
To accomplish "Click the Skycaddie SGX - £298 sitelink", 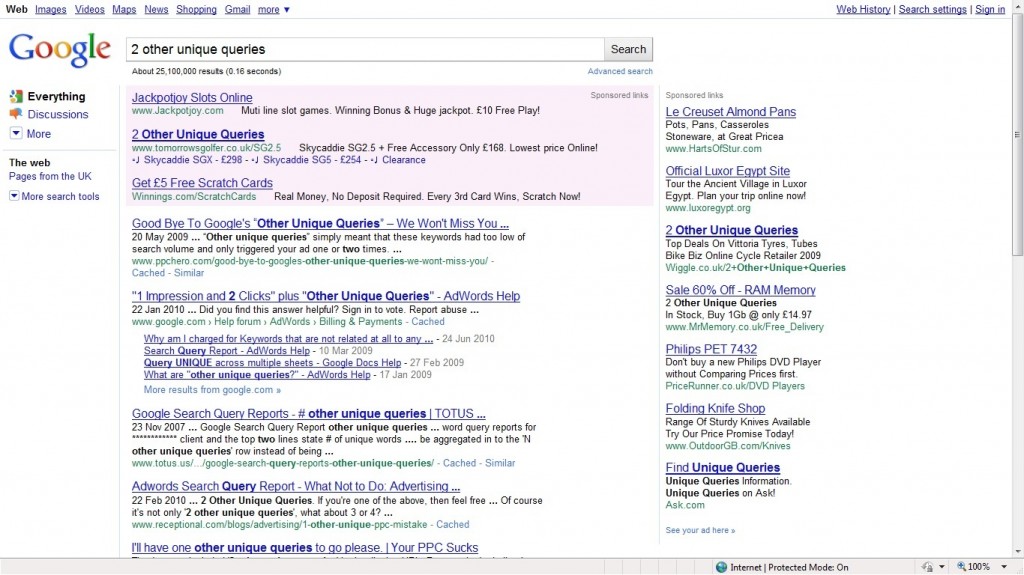I will click(193, 160).
